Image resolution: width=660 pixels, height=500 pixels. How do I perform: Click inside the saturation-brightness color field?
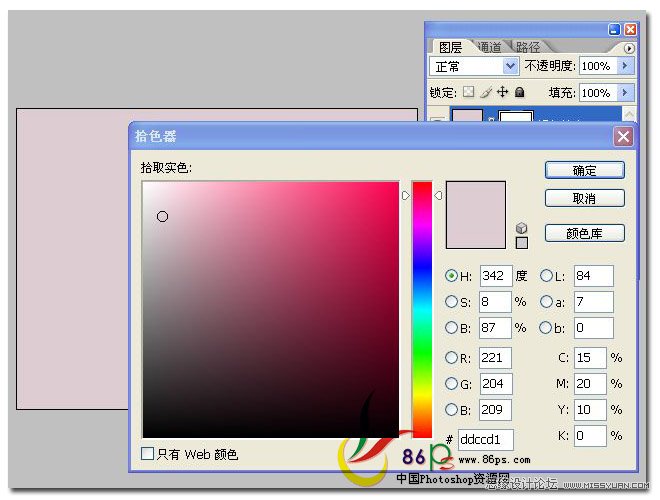271,309
